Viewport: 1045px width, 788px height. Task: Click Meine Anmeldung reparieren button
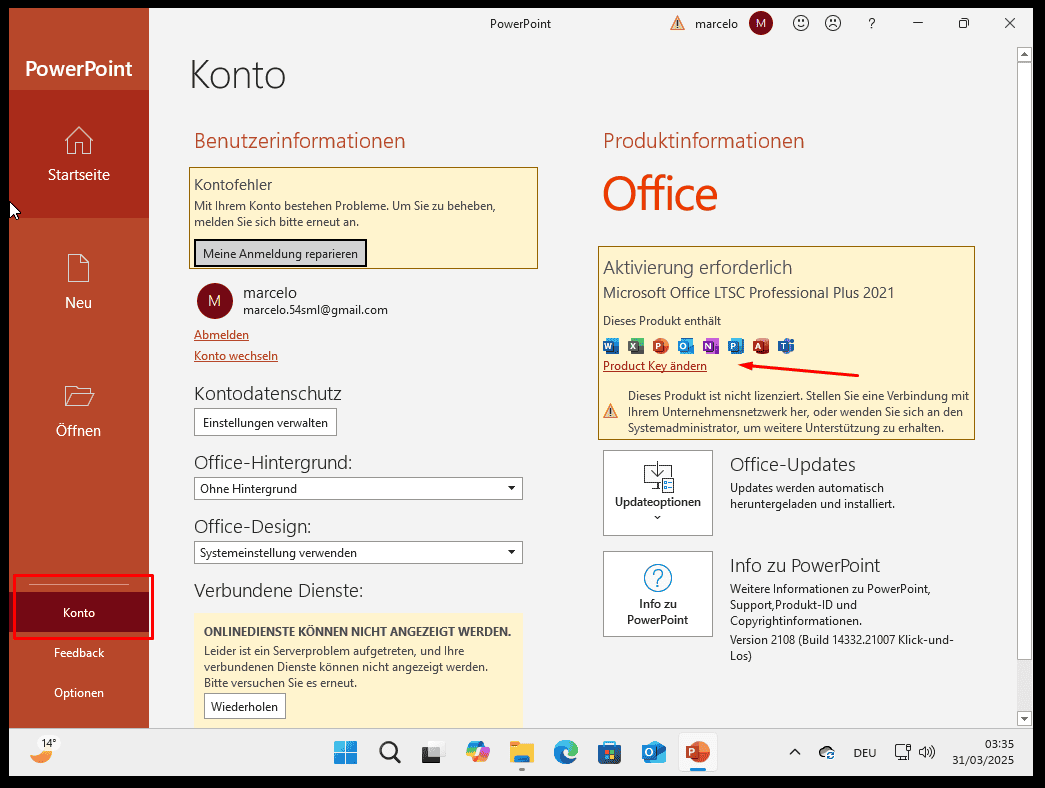coord(280,254)
